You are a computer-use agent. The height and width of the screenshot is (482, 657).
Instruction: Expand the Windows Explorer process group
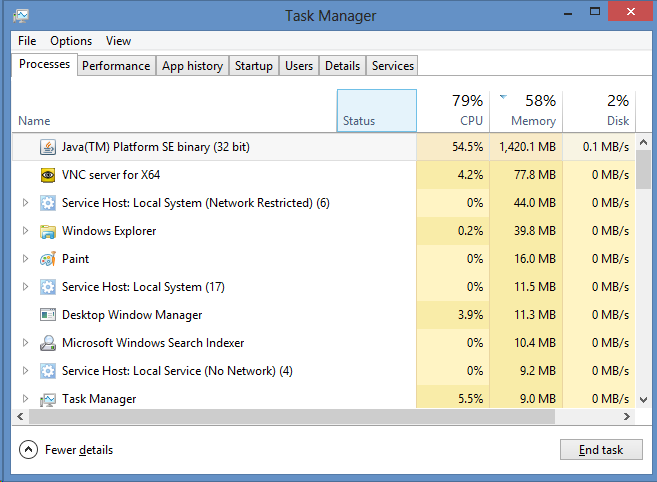pyautogui.click(x=25, y=231)
